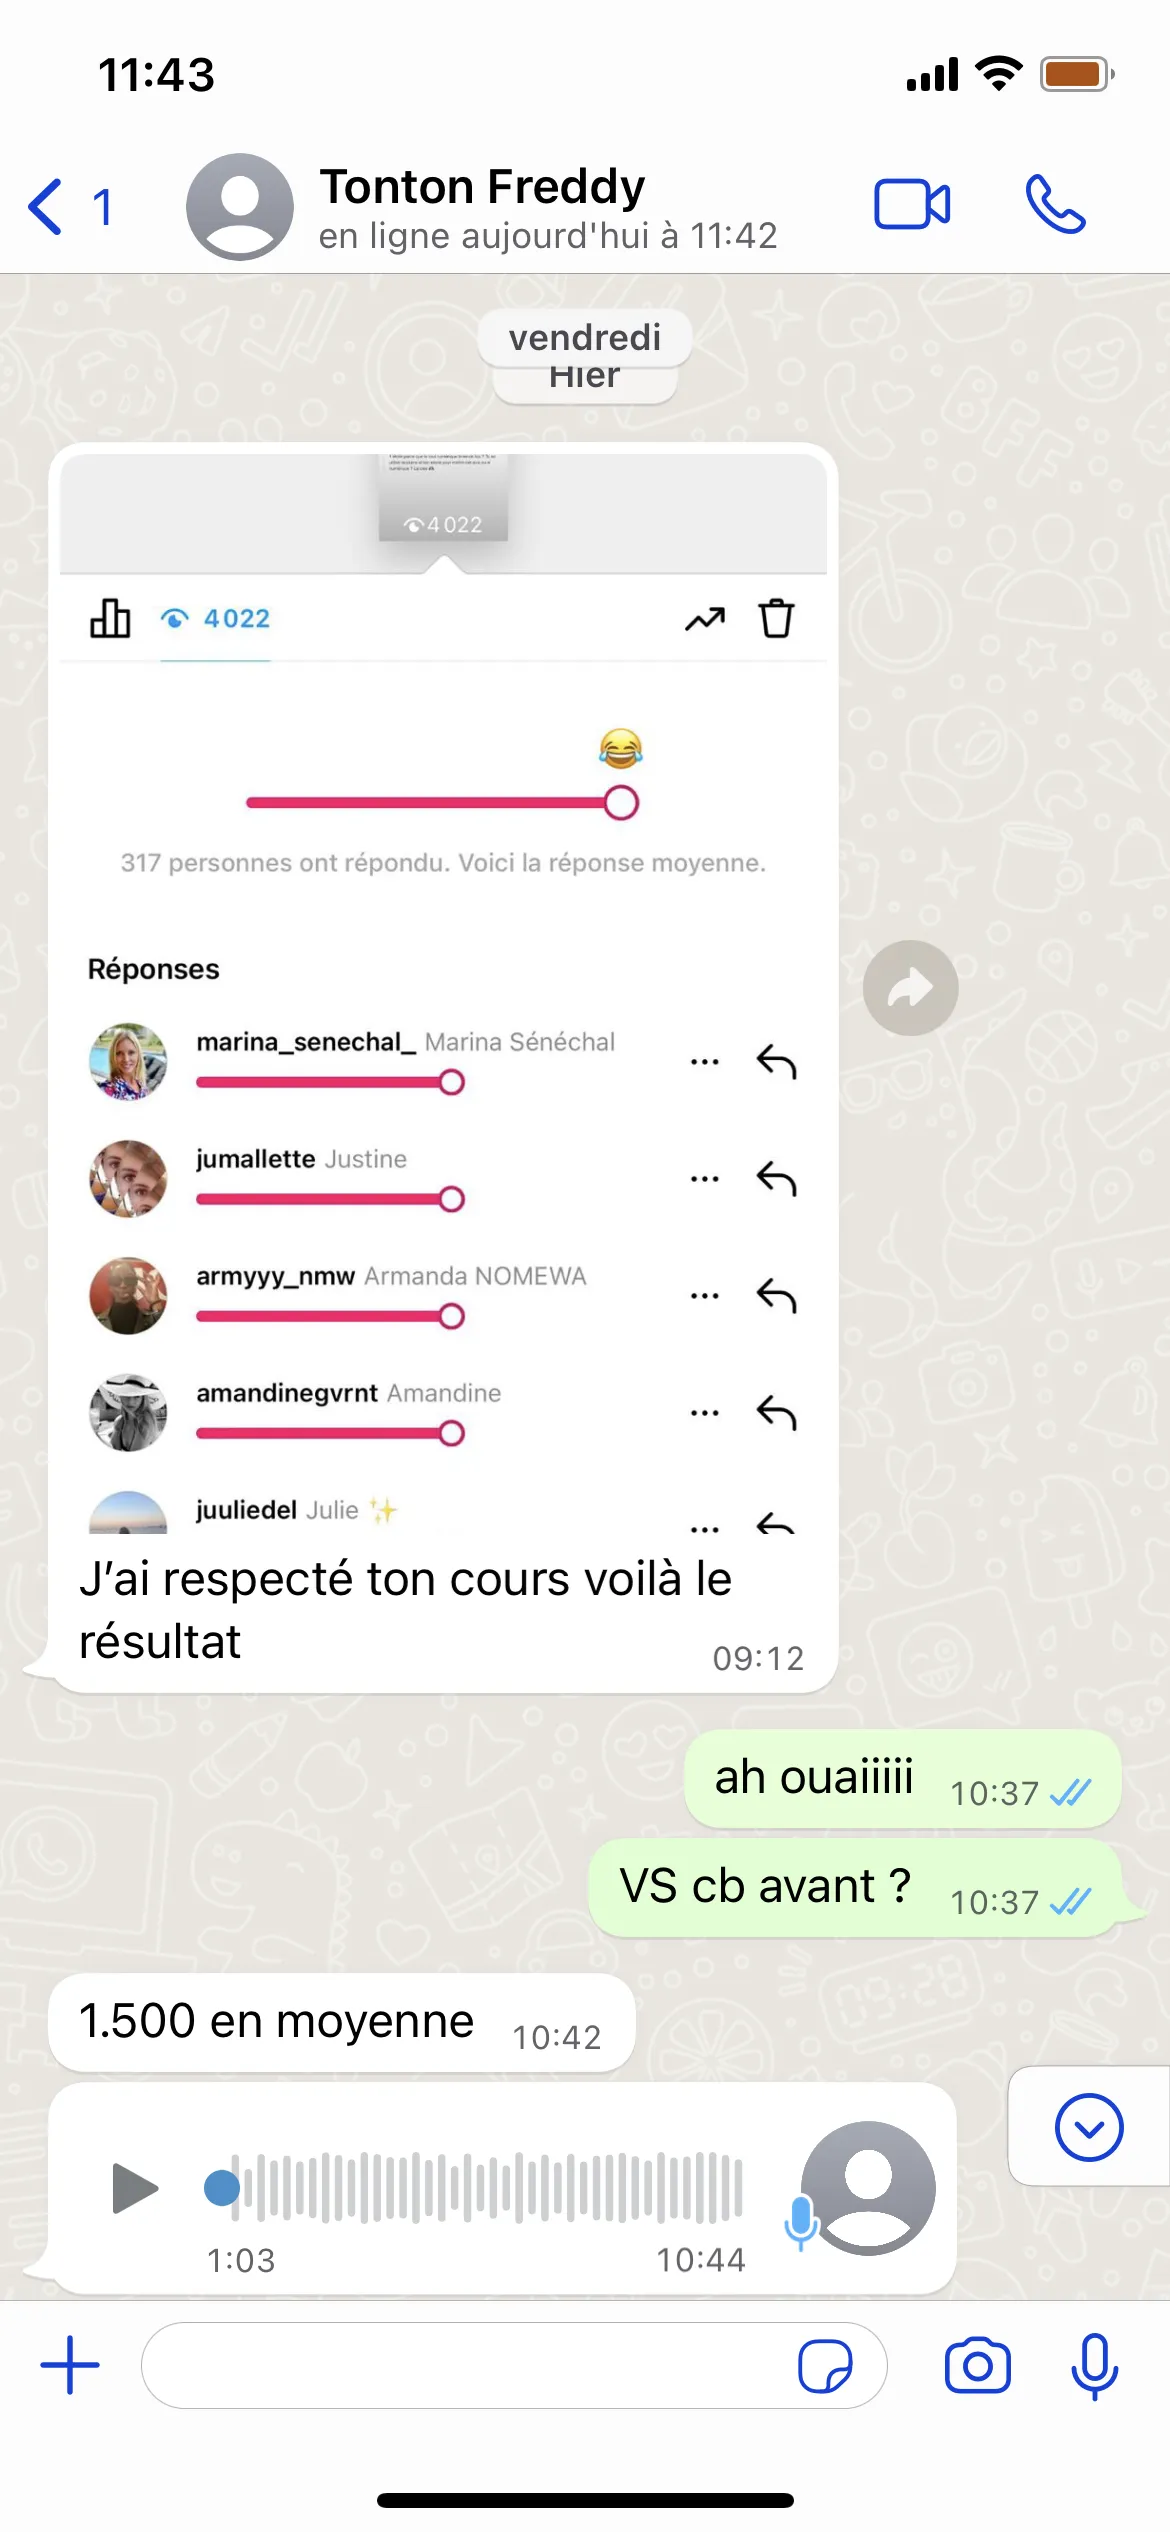Tap the voice message sender avatar

tap(868, 2188)
